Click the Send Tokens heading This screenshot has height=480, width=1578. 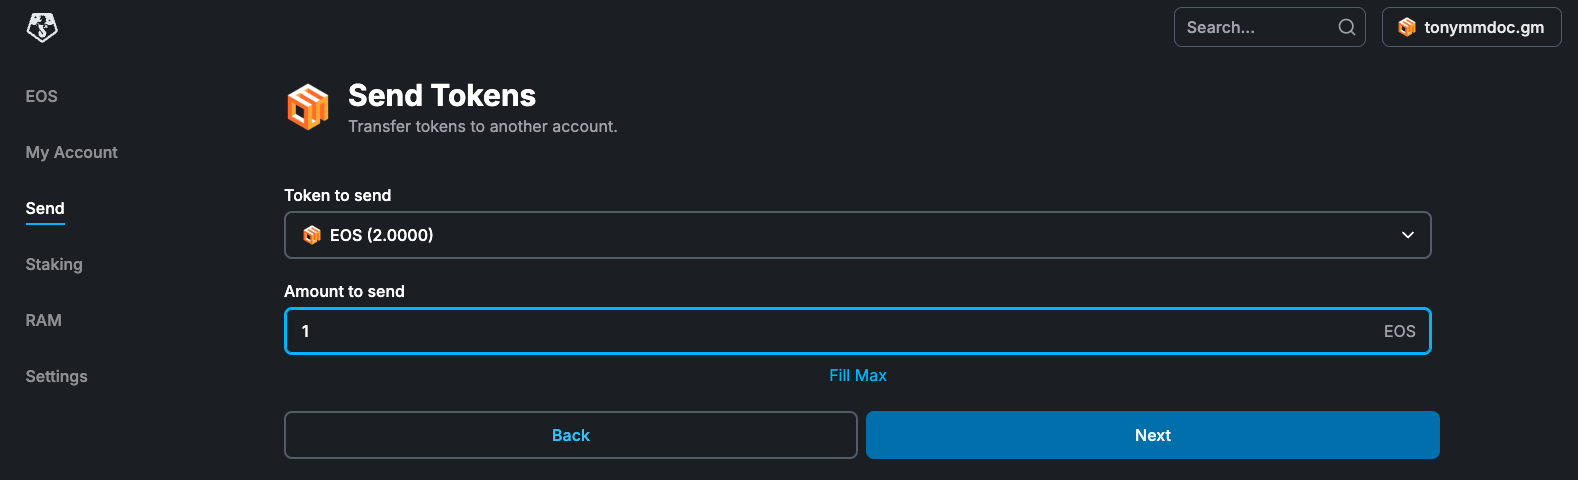click(x=442, y=95)
